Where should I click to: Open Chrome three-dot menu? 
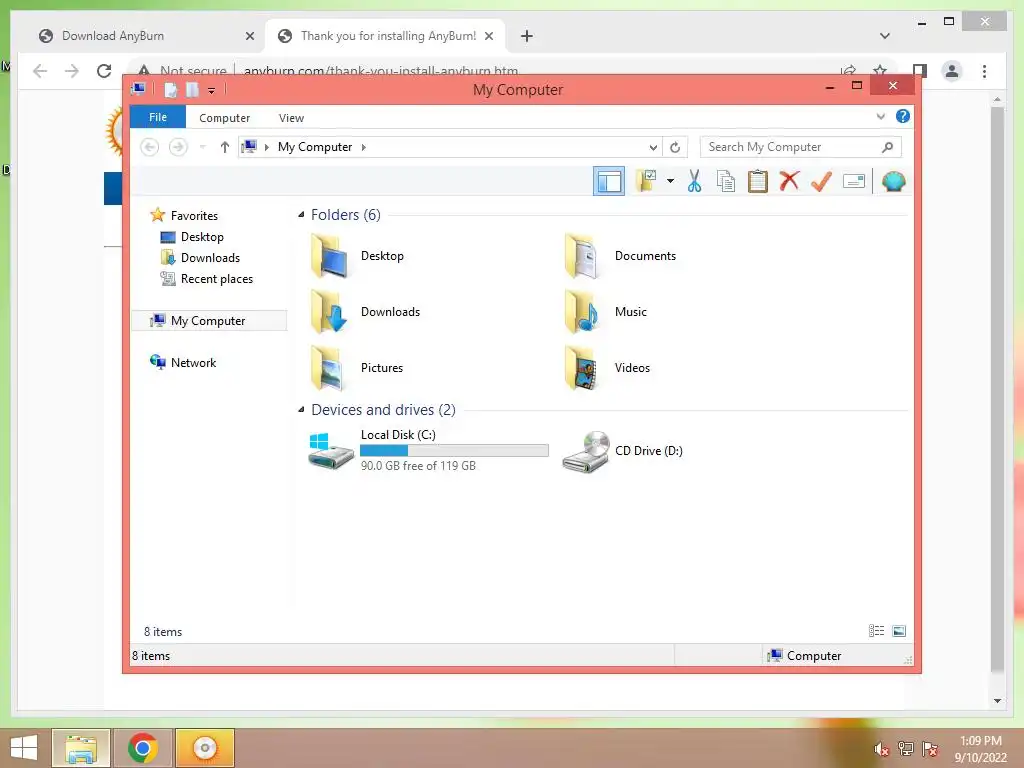[984, 71]
